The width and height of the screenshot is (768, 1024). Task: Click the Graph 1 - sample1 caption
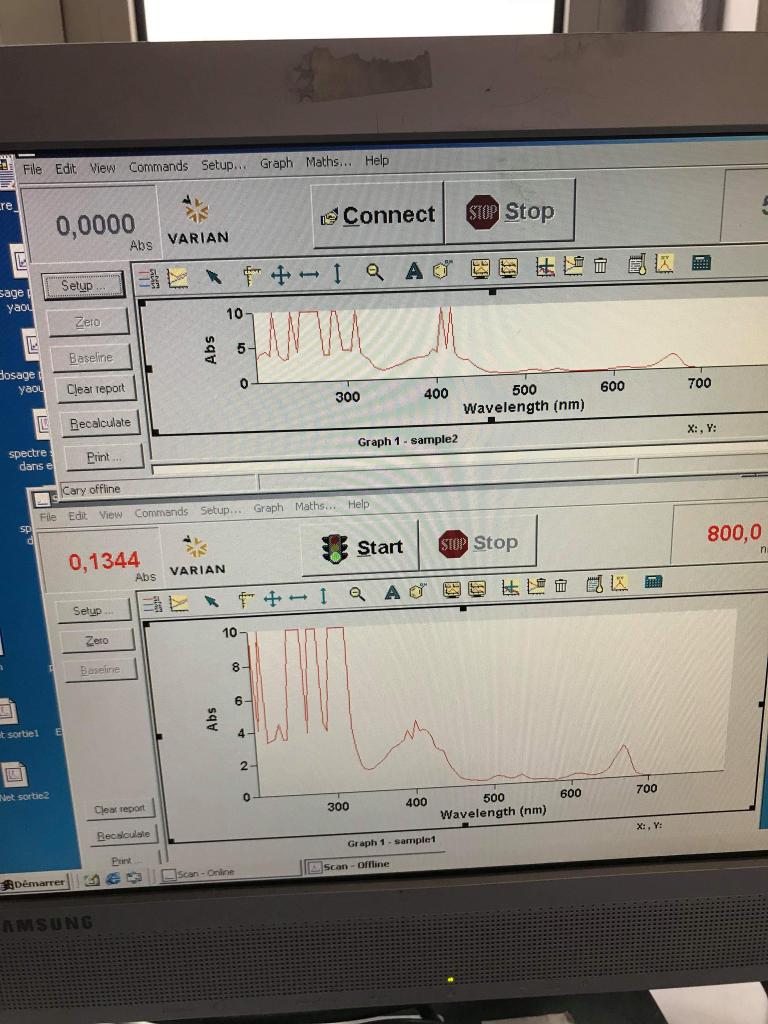tap(391, 842)
